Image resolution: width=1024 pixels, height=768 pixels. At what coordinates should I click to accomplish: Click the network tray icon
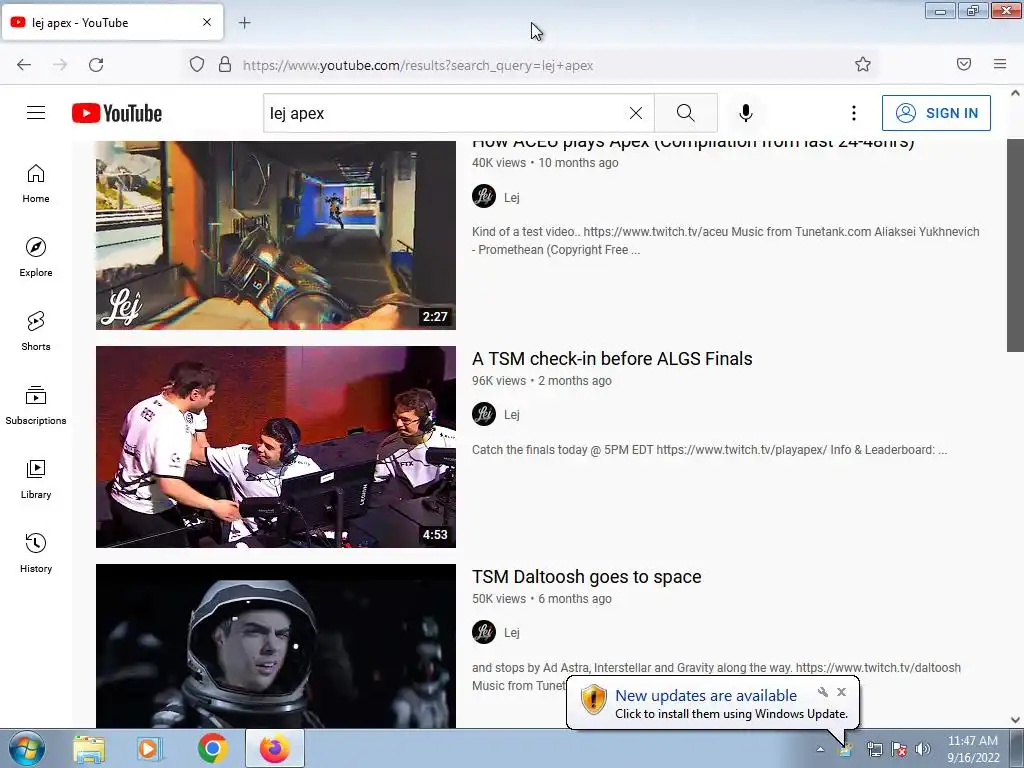coord(874,749)
